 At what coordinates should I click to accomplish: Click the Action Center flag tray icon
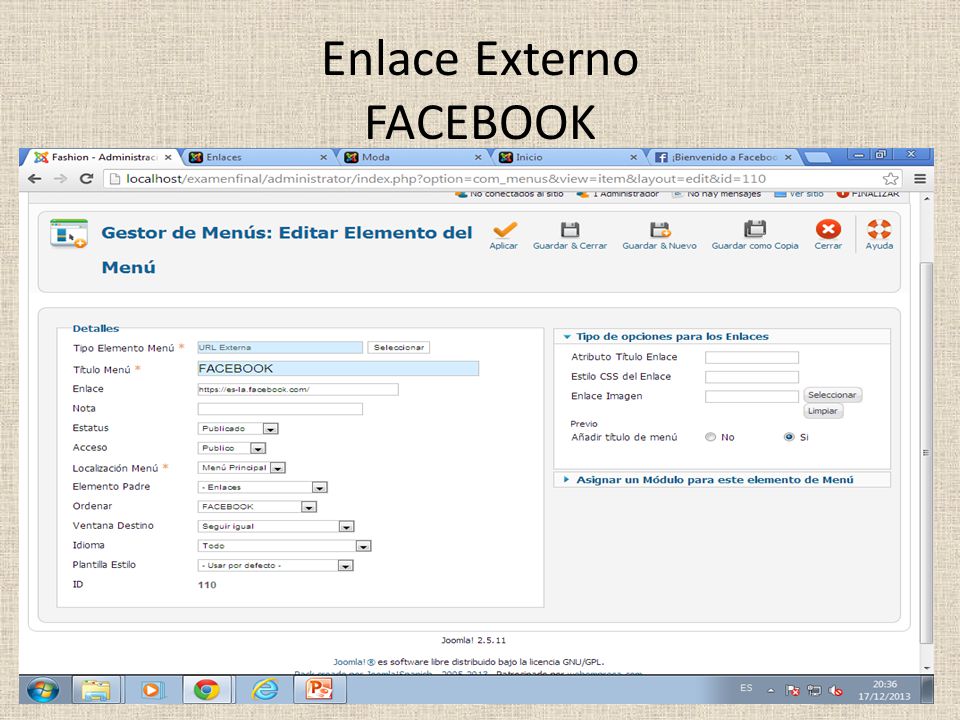(x=792, y=691)
